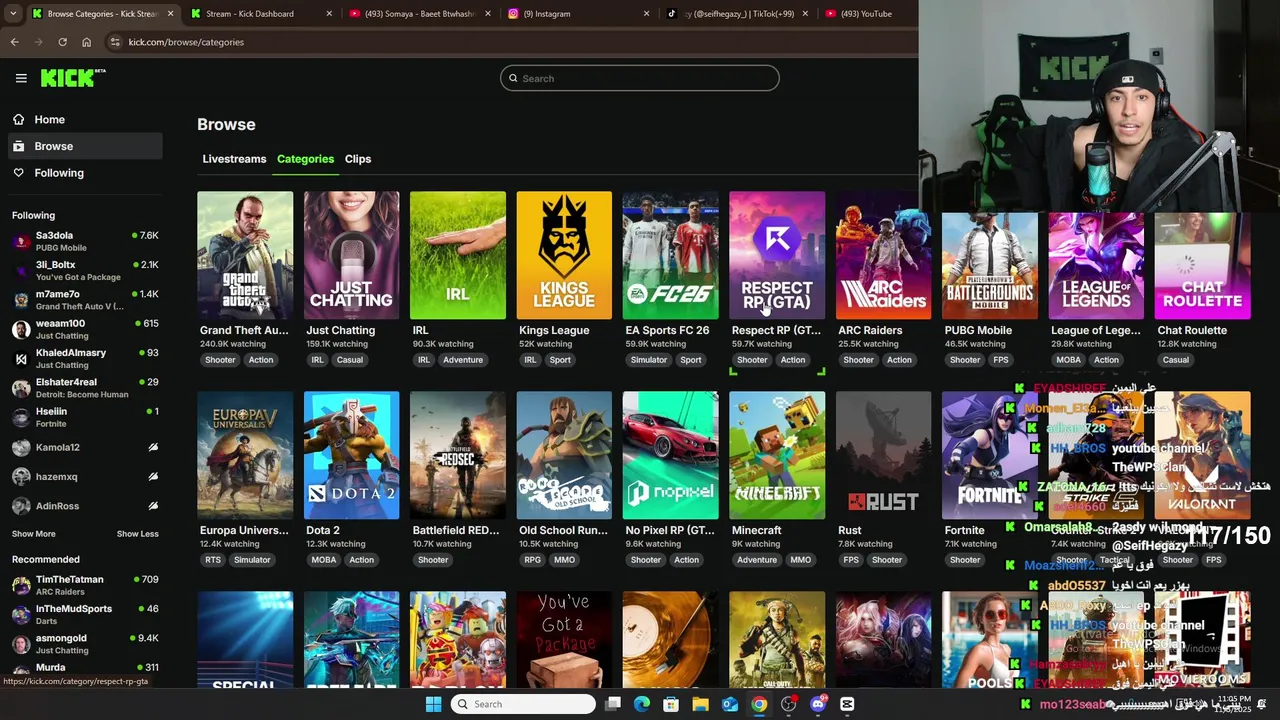The image size is (1280, 720).
Task: Open offline channel Kamola12
Action: coord(85,447)
